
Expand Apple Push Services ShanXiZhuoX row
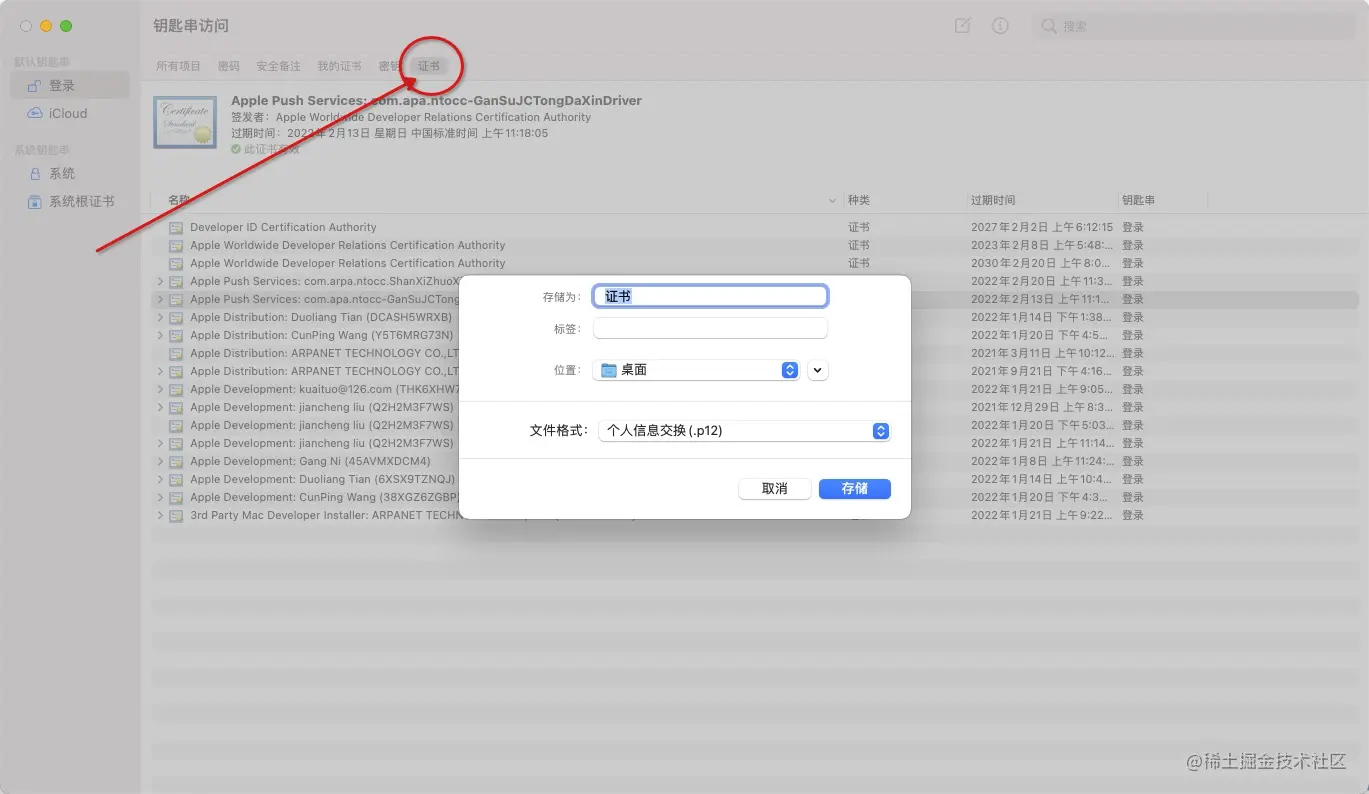160,281
